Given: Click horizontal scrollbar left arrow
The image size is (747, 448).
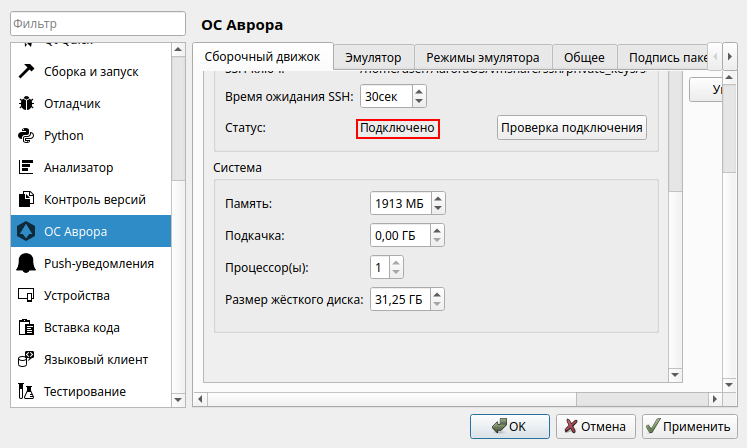Looking at the screenshot, I should click(200, 399).
